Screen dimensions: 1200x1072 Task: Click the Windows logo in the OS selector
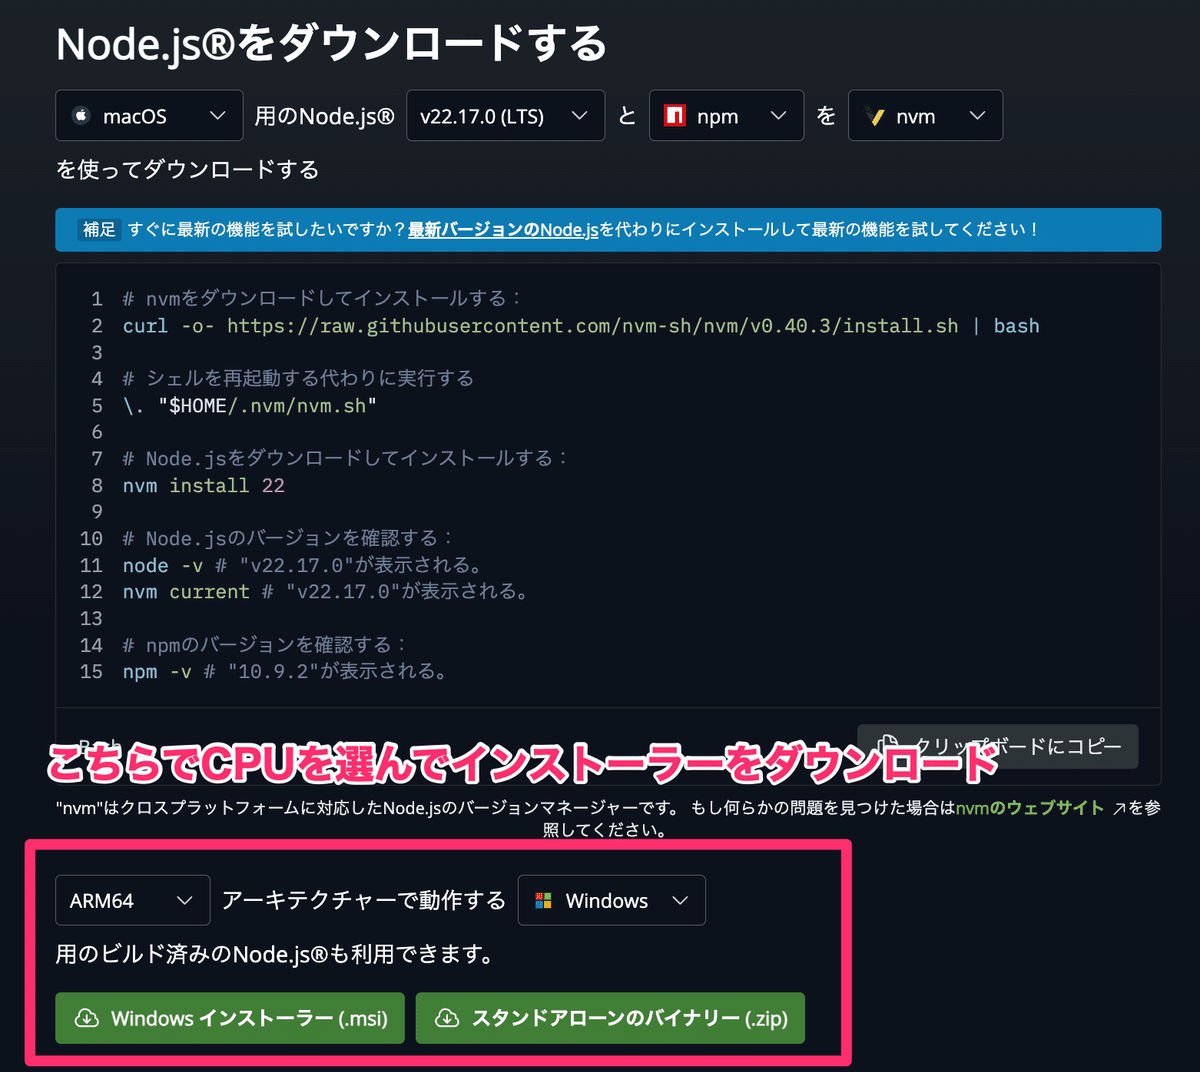(x=541, y=900)
